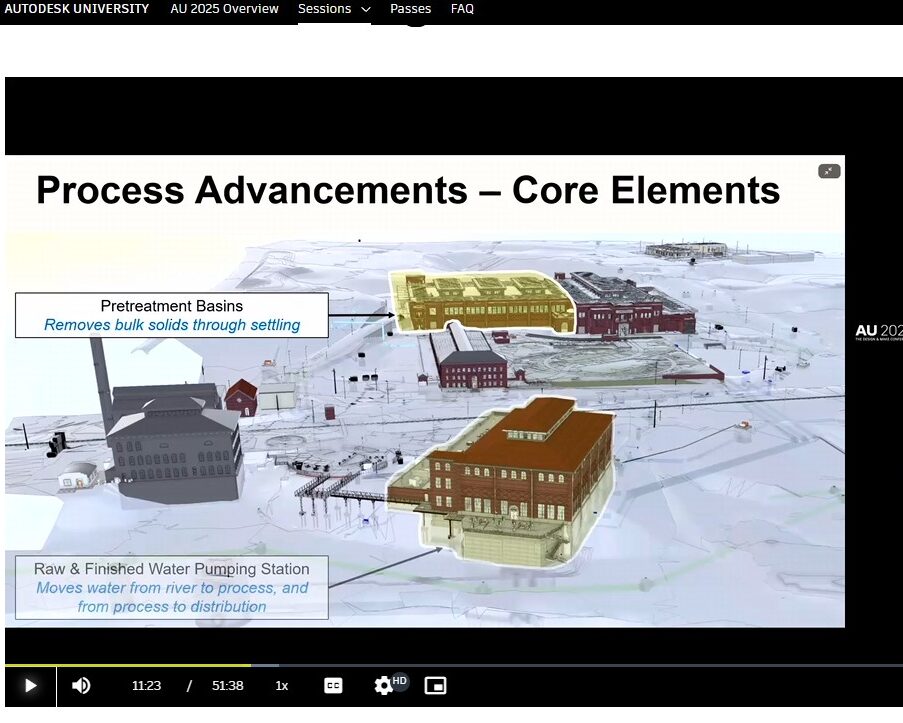Screen dimensions: 903x723
Task: Click the Autodesk University home logo
Action: (x=77, y=9)
